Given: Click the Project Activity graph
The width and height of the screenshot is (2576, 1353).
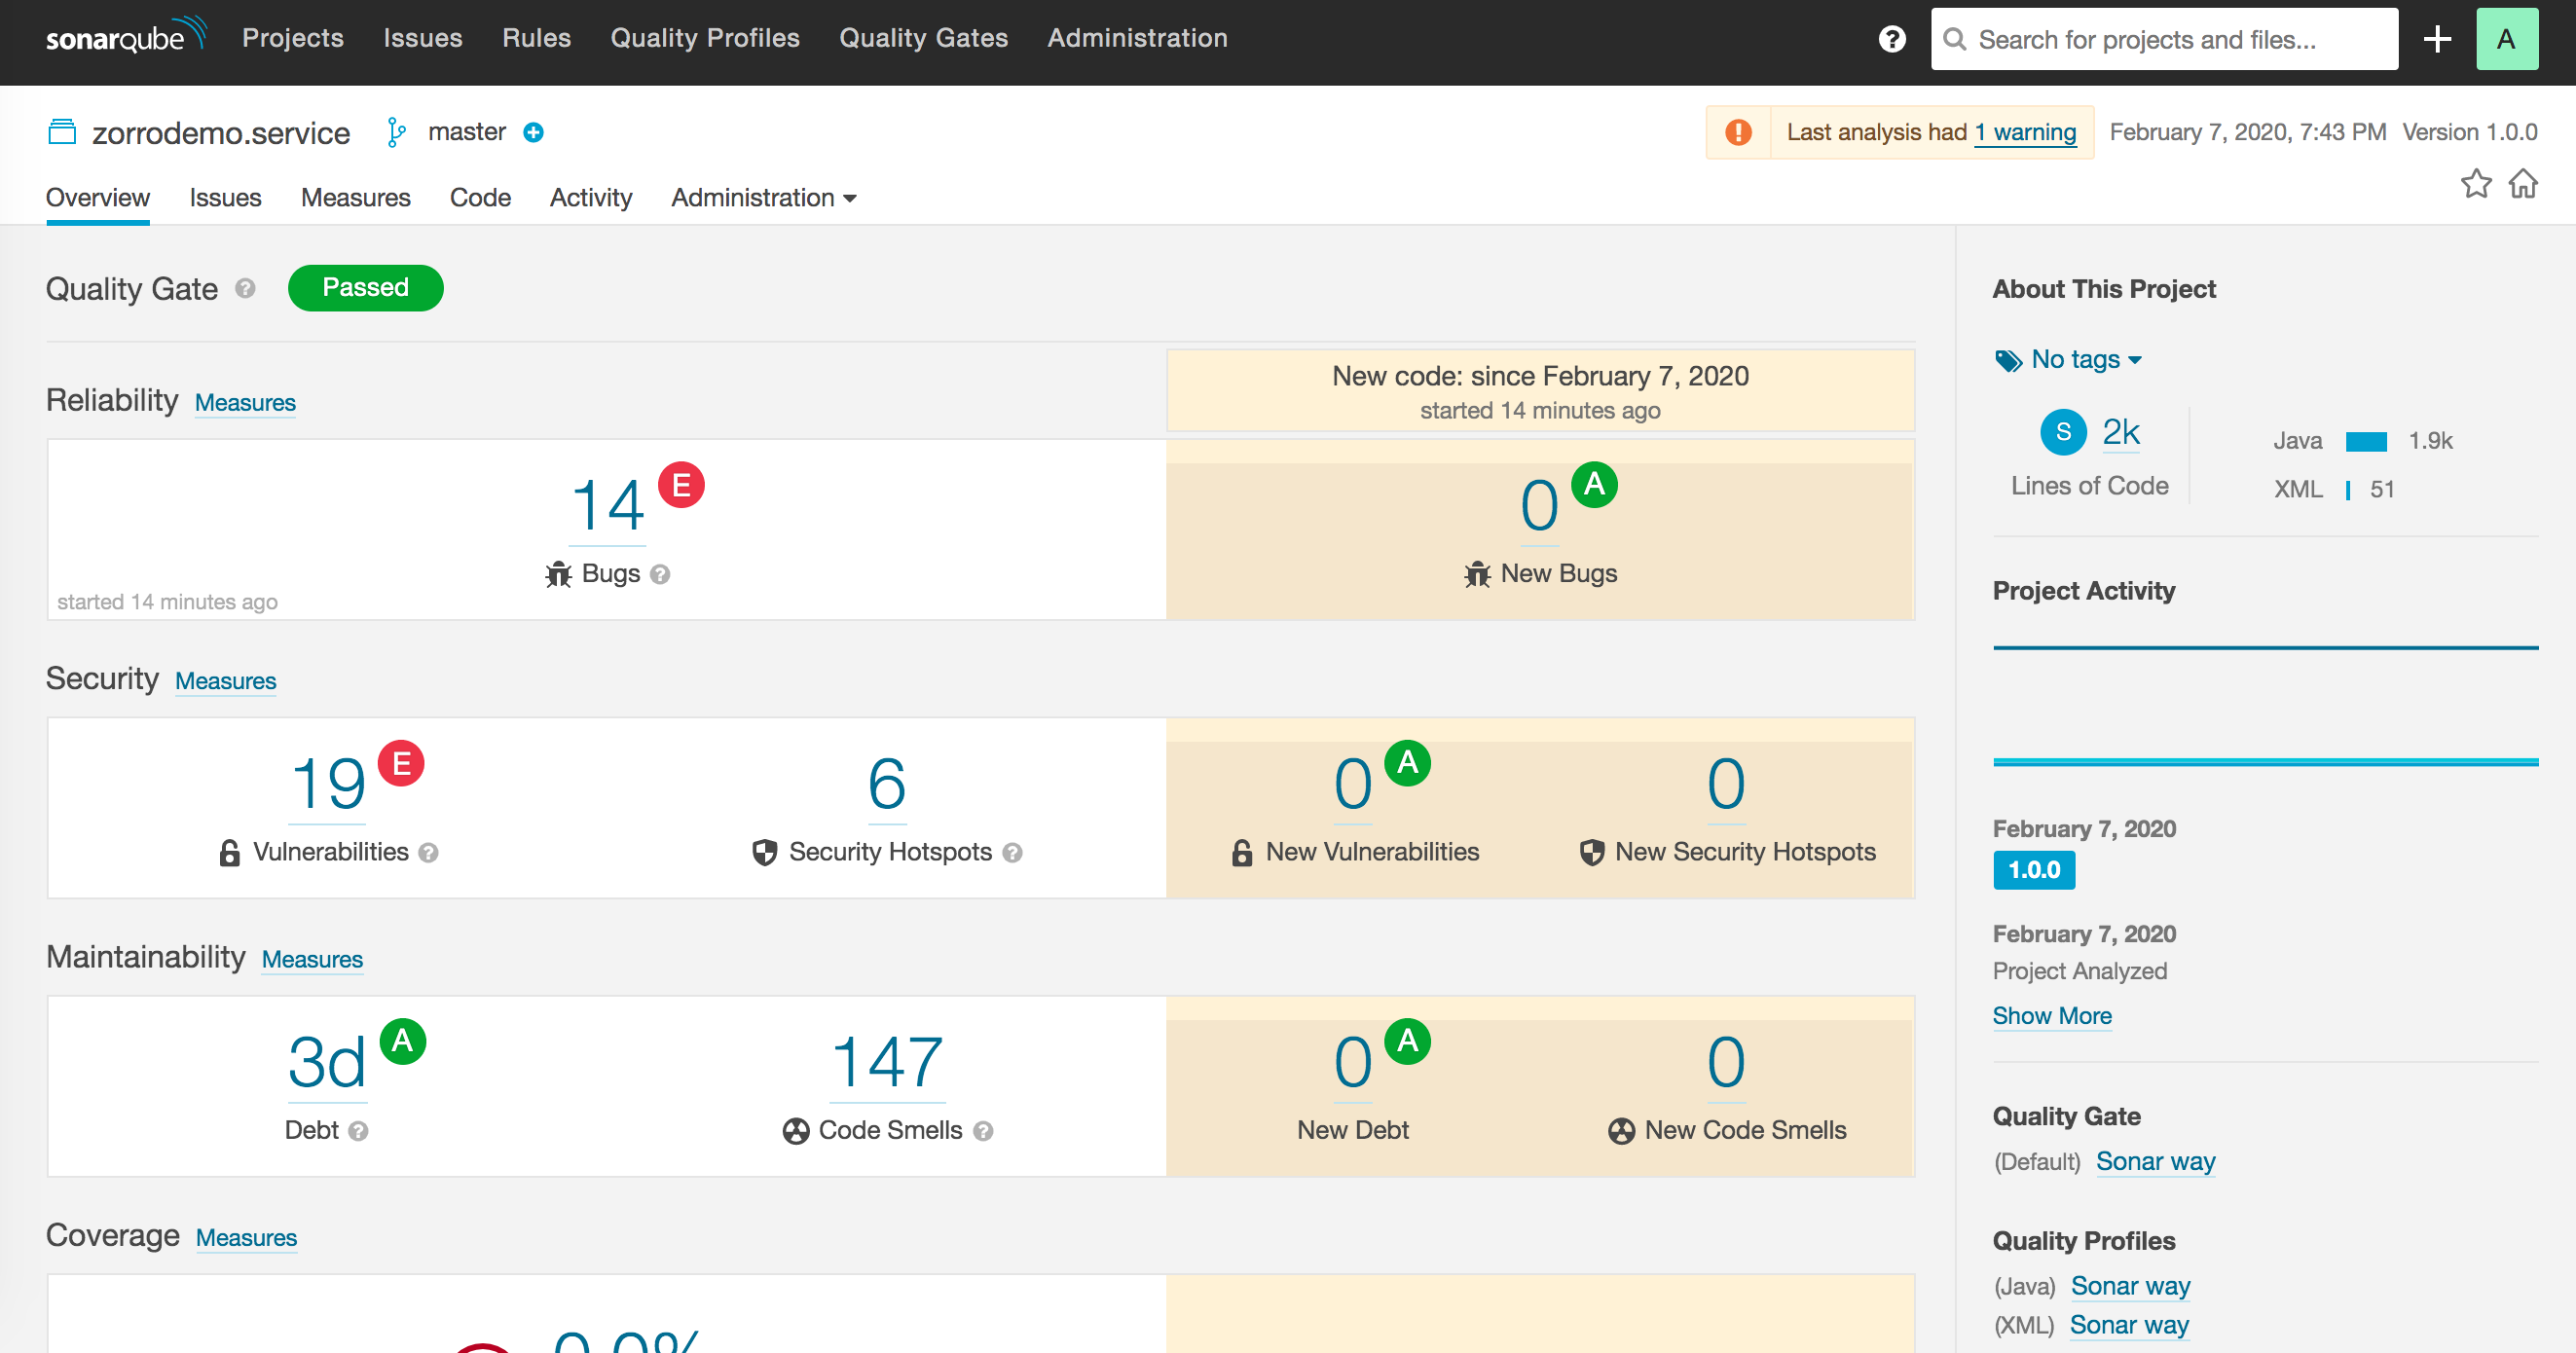Looking at the screenshot, I should [2265, 706].
